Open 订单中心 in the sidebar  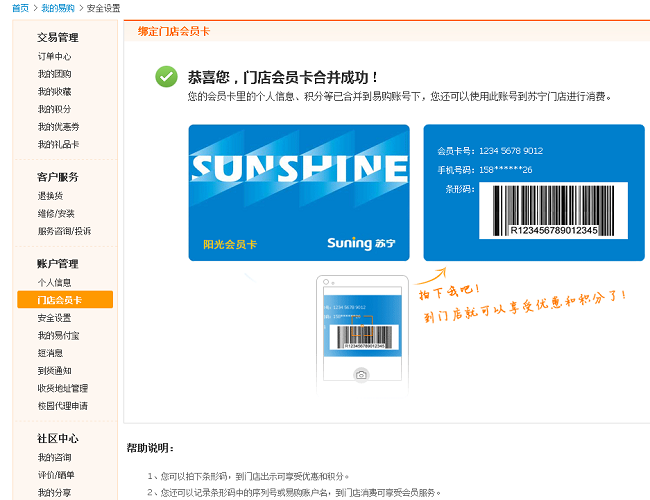(x=54, y=56)
